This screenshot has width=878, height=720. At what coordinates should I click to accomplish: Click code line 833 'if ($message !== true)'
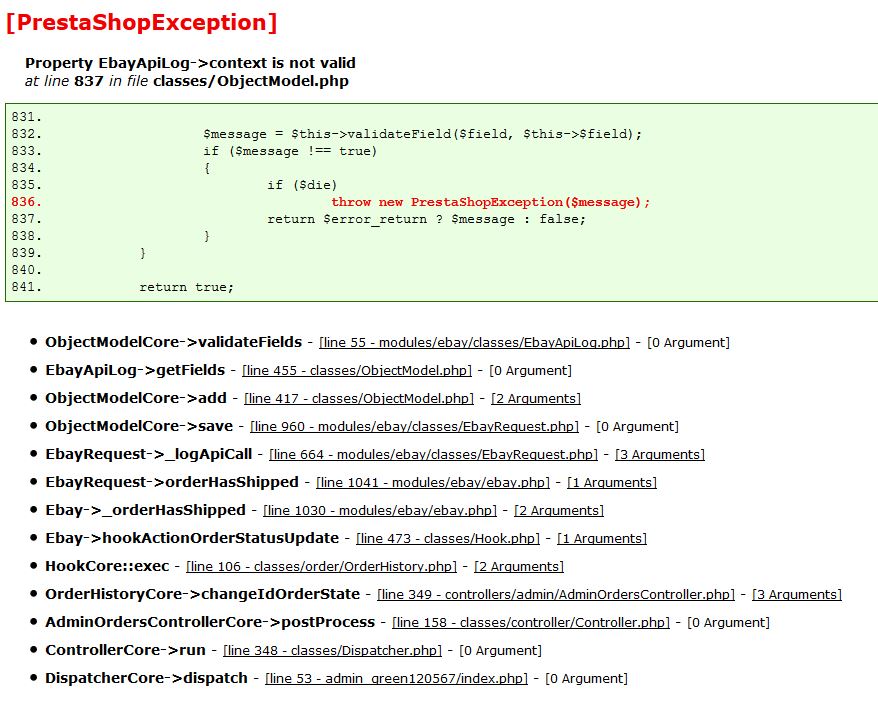click(290, 151)
